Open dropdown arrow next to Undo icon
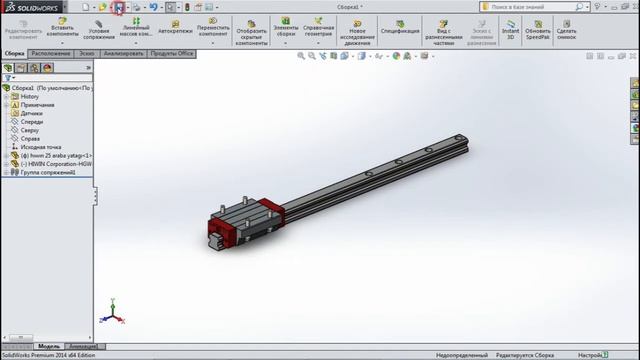The width and height of the screenshot is (640, 360). (x=162, y=7)
